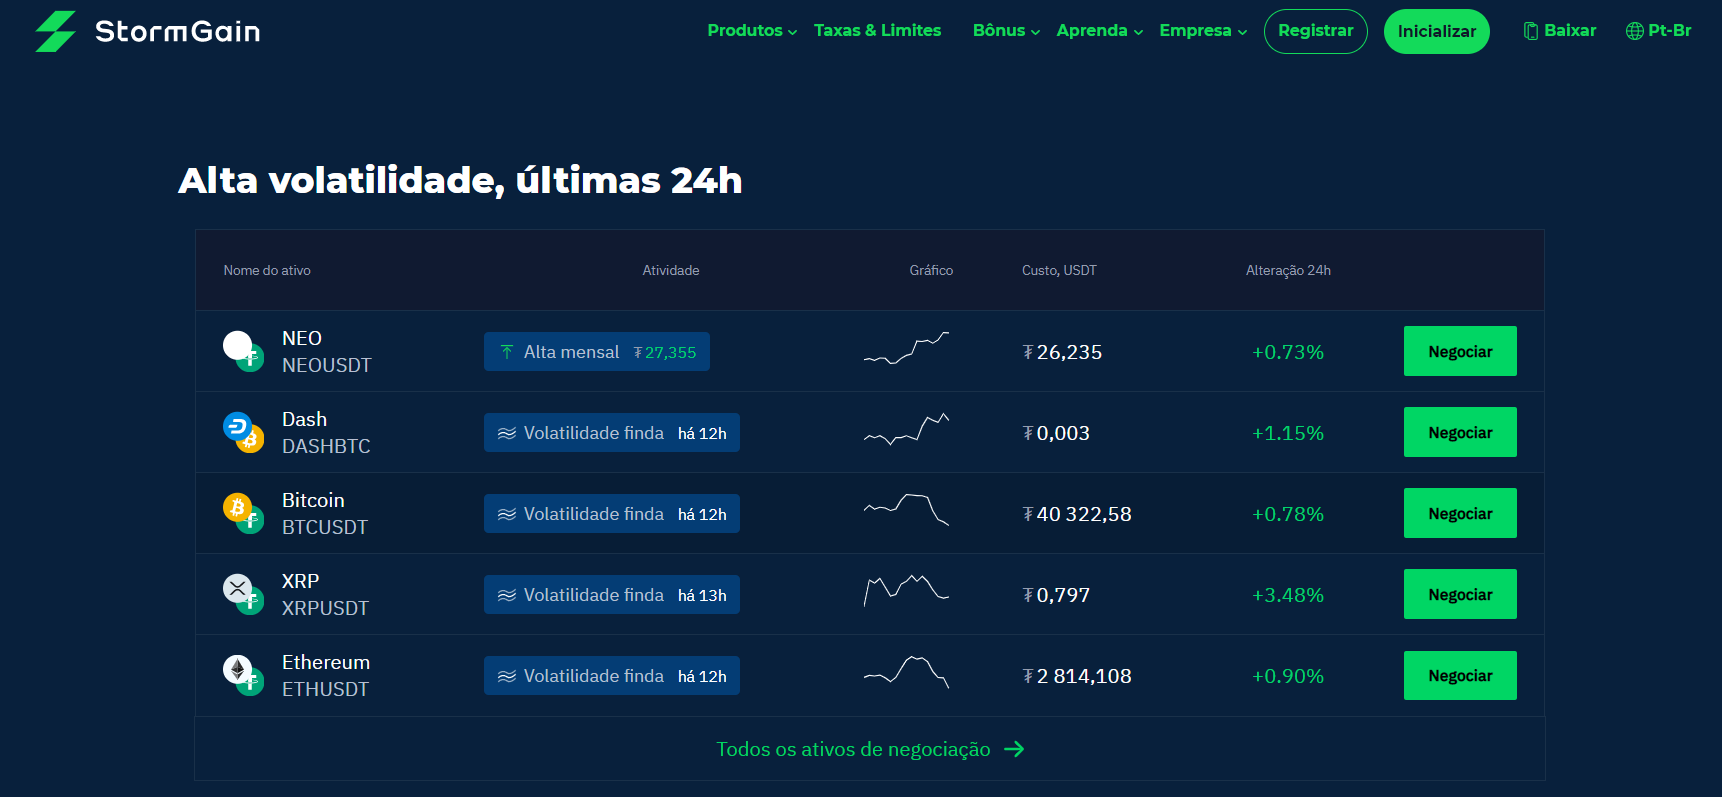The image size is (1722, 797).
Task: Click the Gráfico column header
Action: [931, 271]
